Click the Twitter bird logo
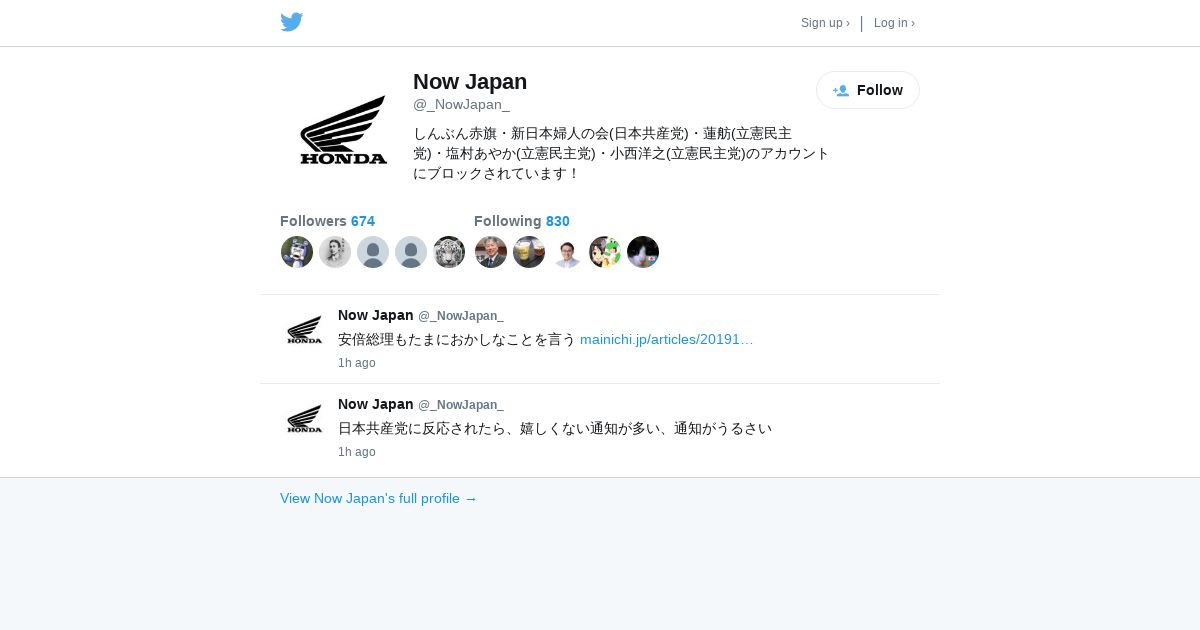 291,22
